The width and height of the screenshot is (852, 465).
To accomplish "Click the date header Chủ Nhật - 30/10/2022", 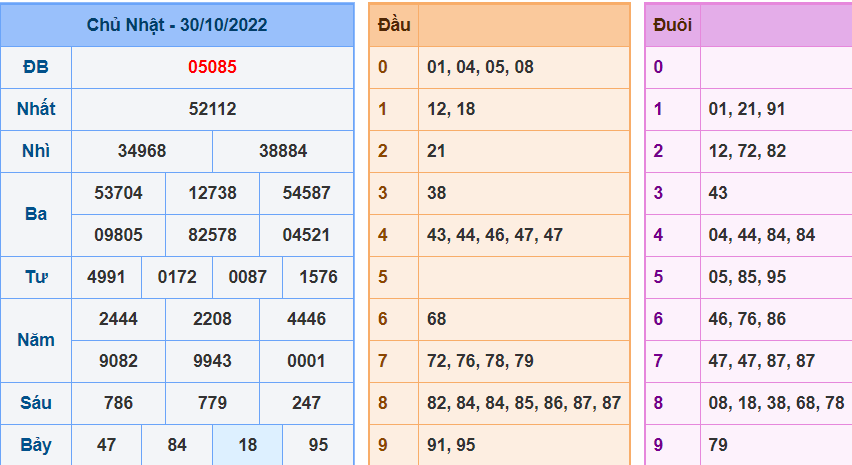I will coord(177,25).
